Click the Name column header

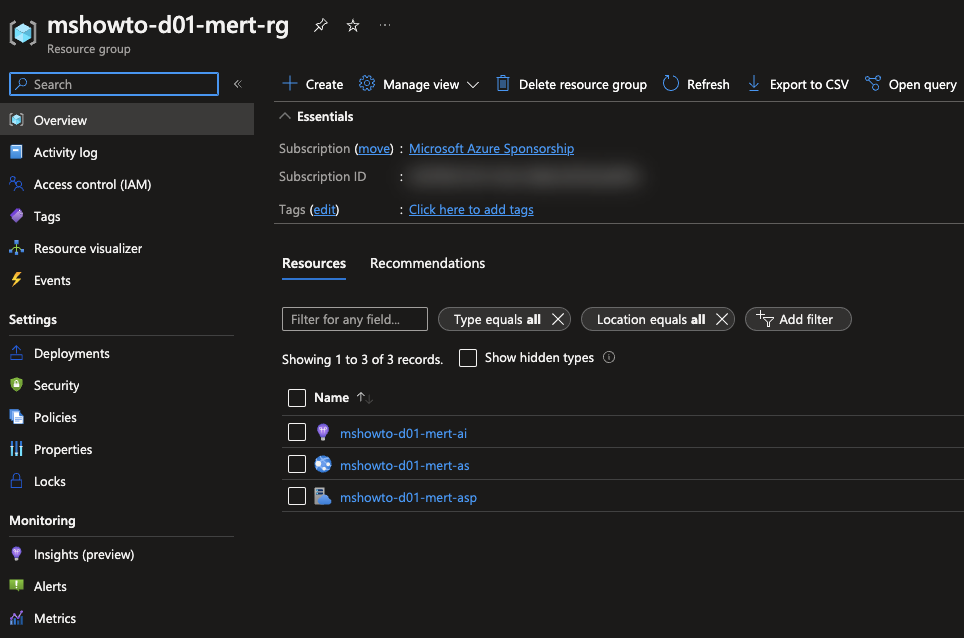[x=331, y=398]
